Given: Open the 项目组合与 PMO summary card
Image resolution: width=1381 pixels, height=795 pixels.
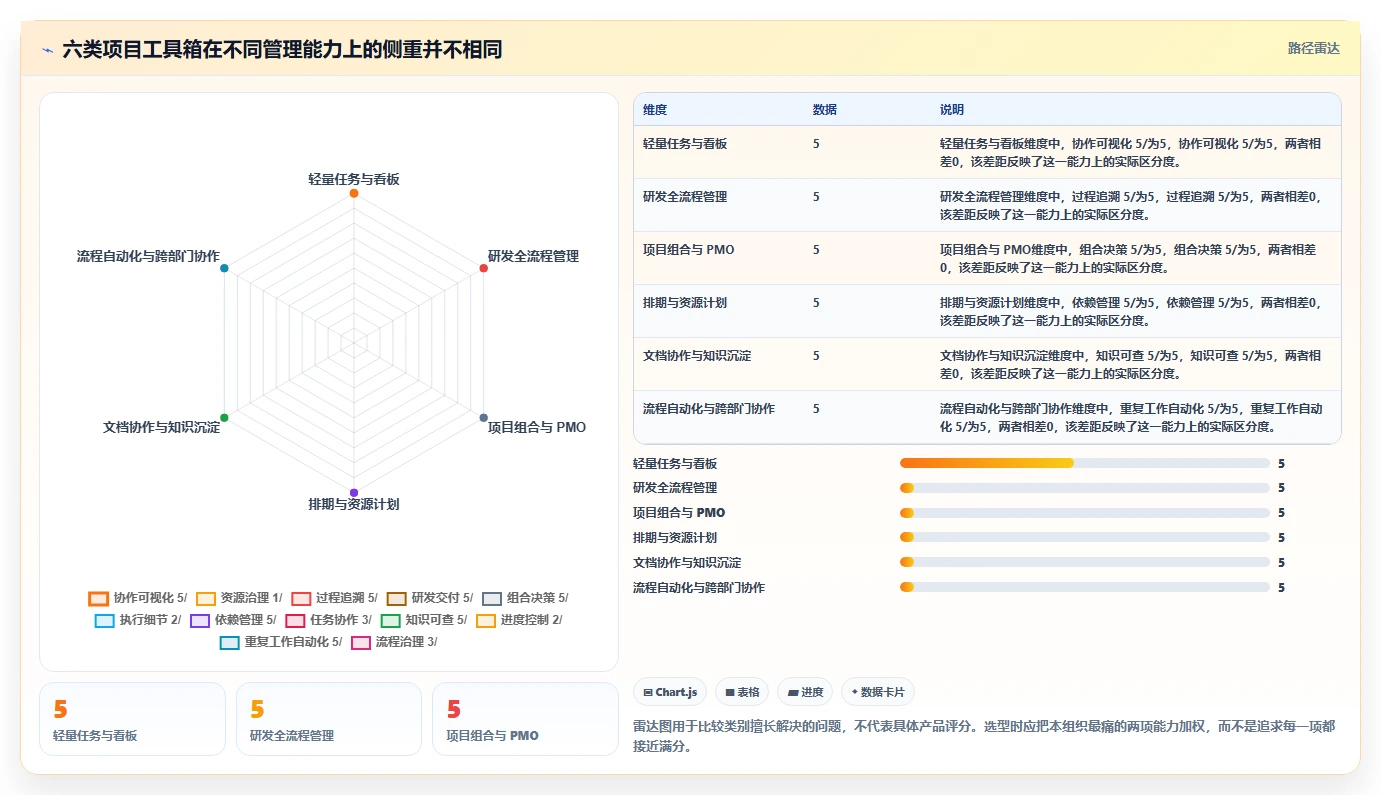Looking at the screenshot, I should tap(526, 719).
